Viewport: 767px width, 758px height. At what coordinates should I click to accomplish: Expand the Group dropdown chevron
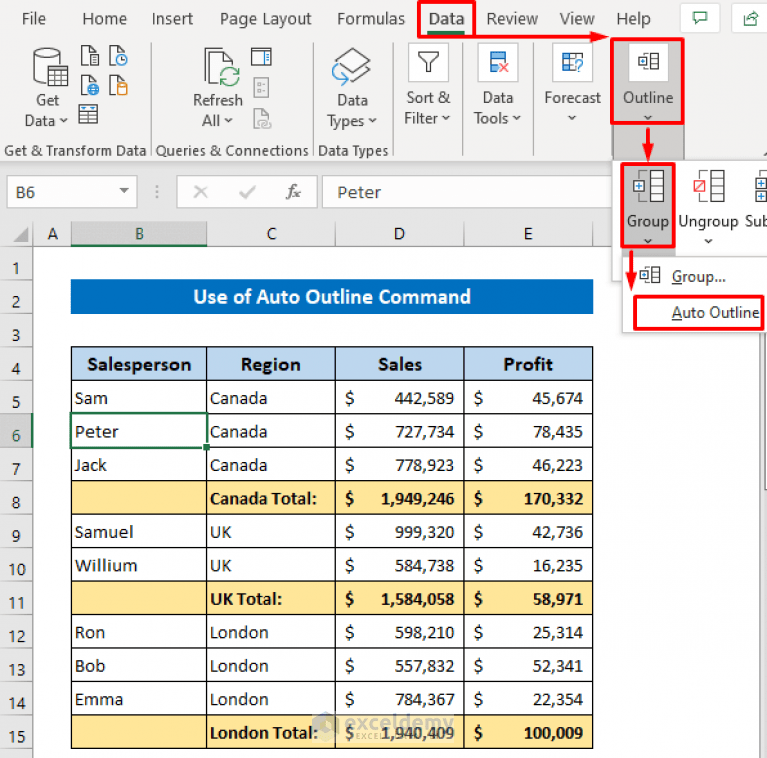coord(648,241)
